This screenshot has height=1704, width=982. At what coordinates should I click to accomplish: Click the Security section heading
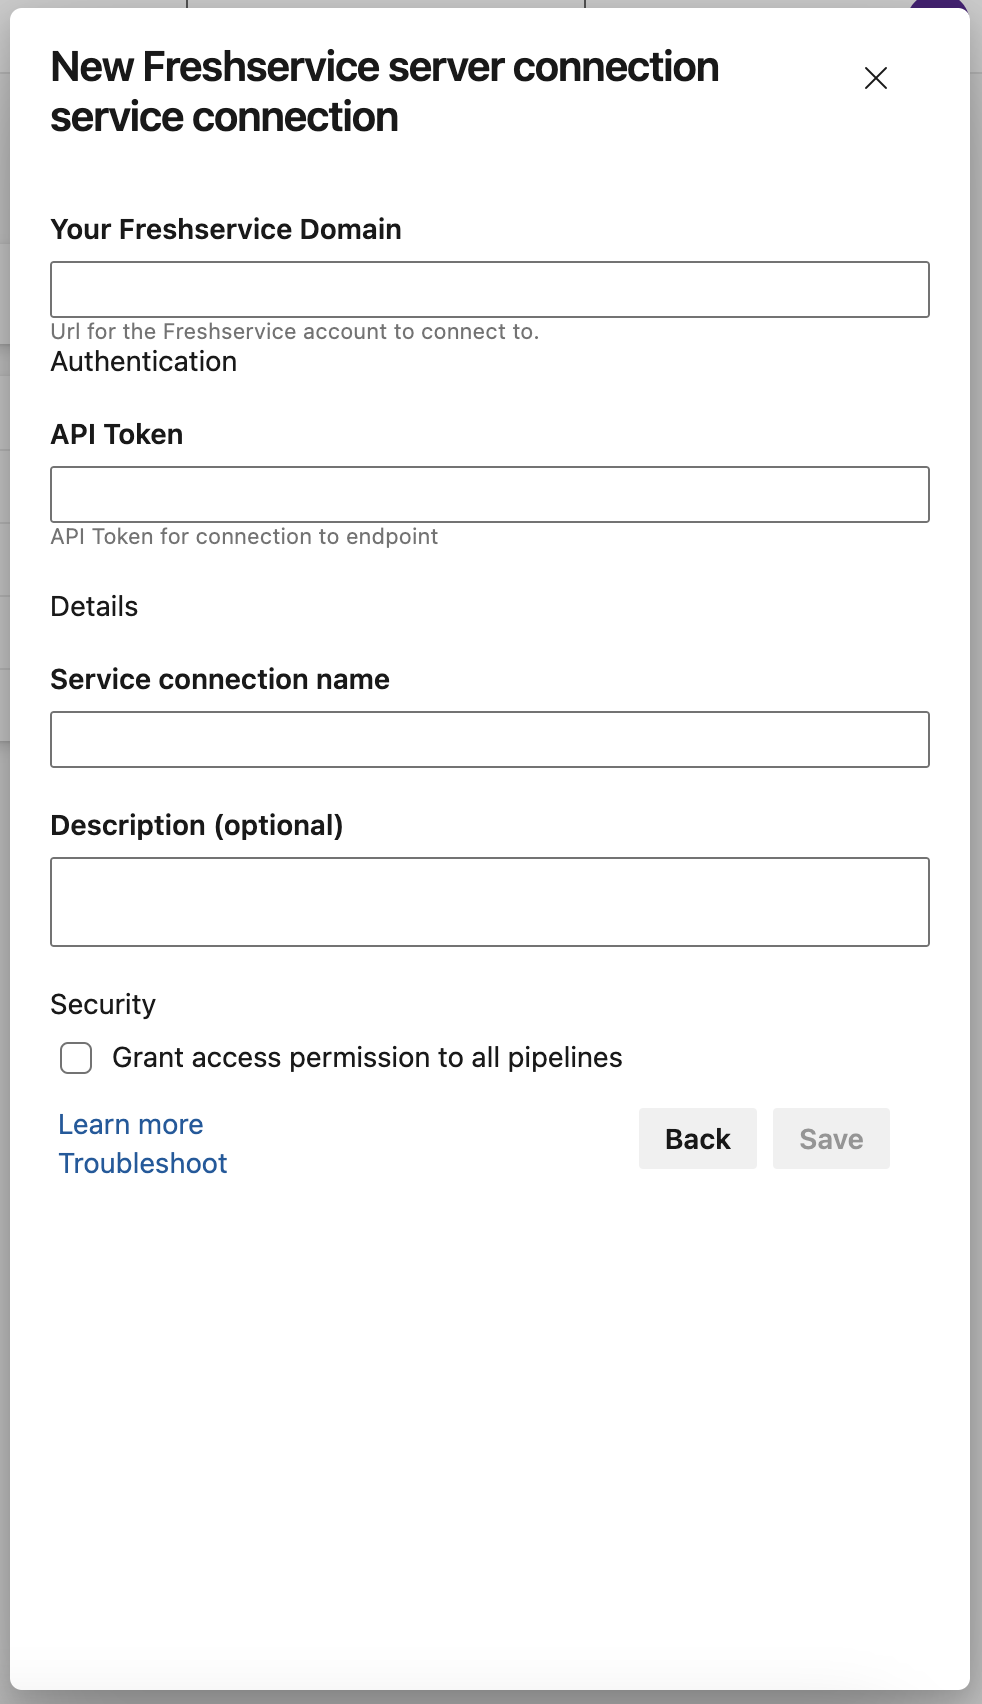(x=103, y=1004)
